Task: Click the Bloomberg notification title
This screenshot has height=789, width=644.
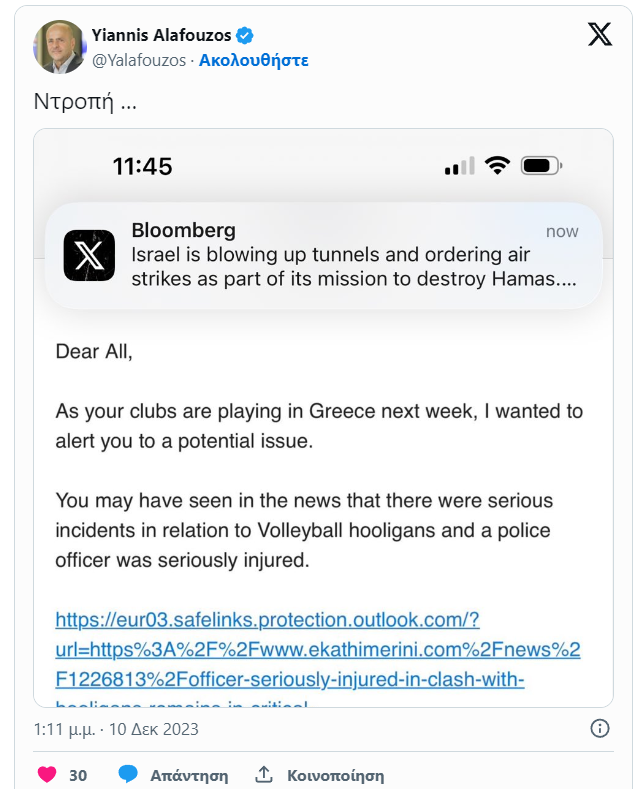Action: coord(184,231)
